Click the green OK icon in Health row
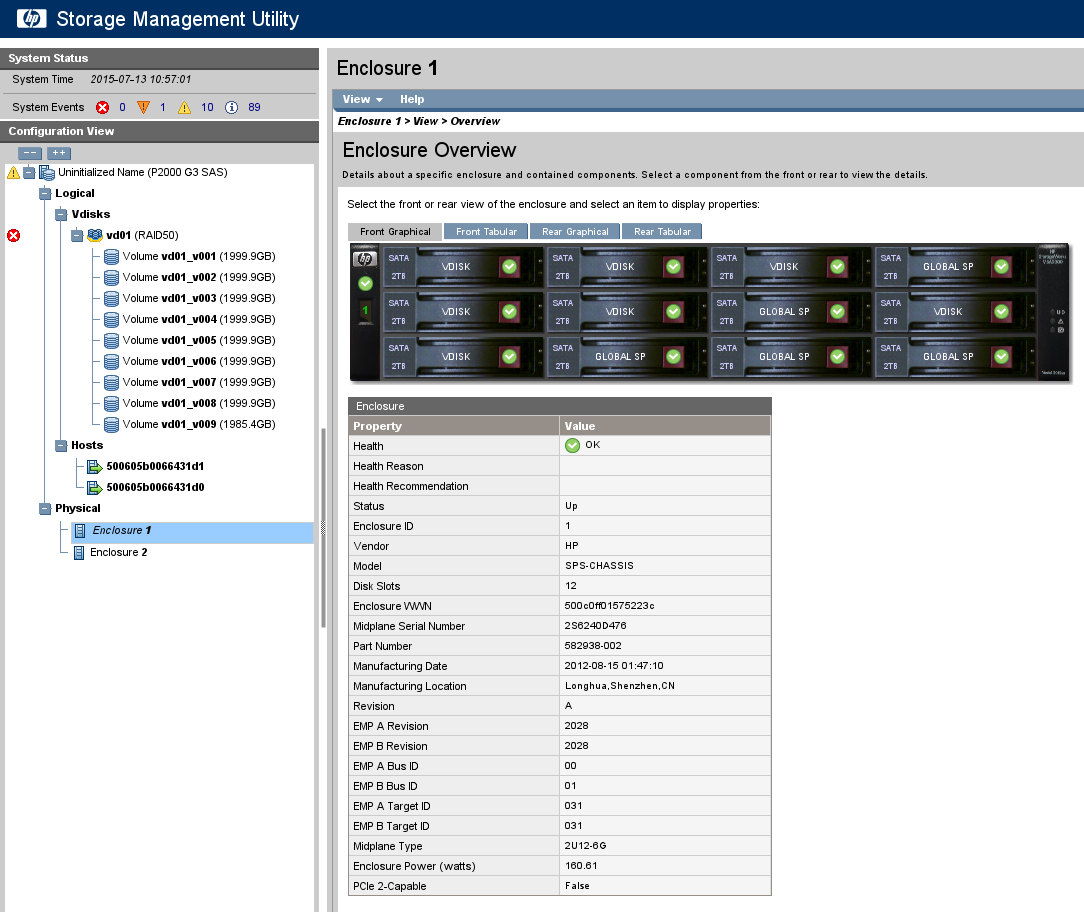The height and width of the screenshot is (912, 1084). (x=572, y=445)
